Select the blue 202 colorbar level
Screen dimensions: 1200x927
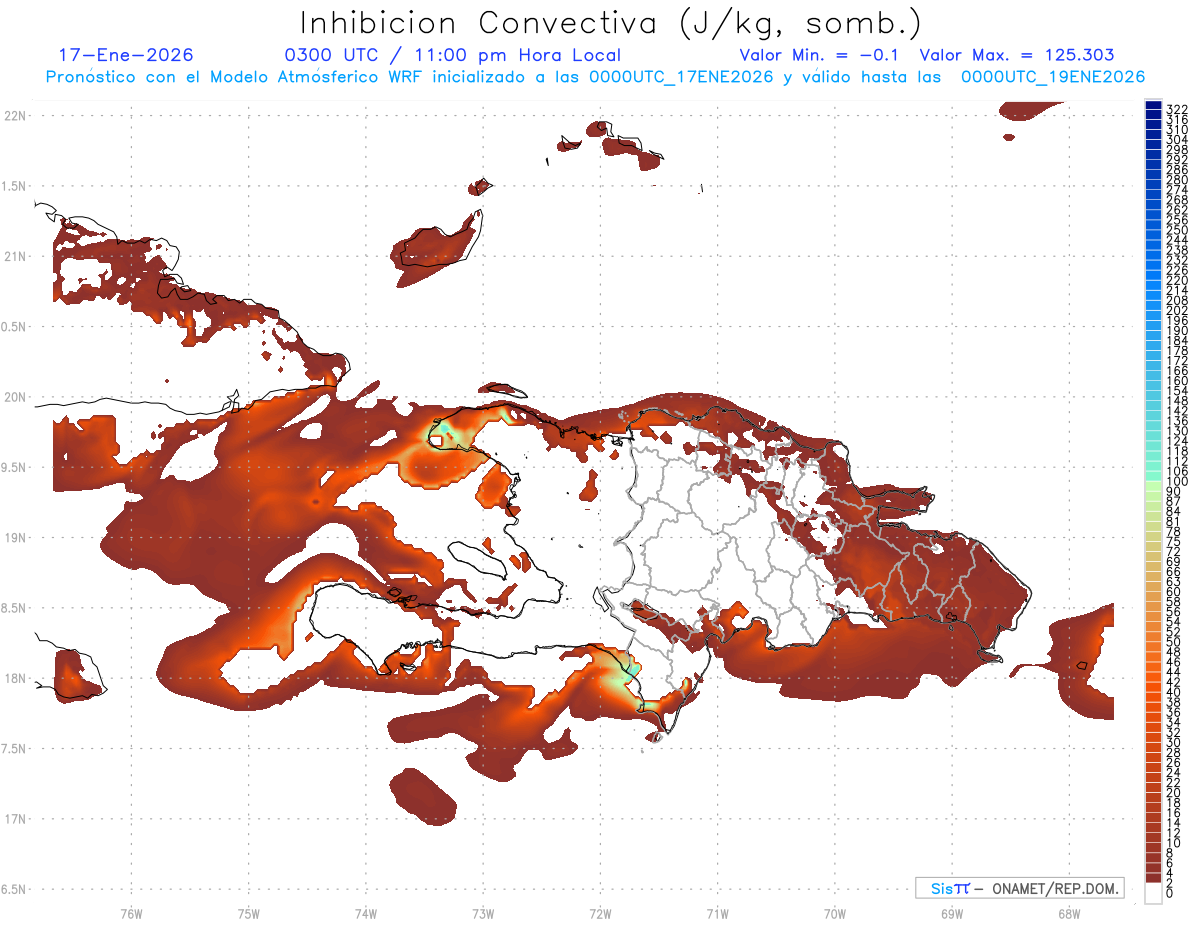coord(1153,310)
